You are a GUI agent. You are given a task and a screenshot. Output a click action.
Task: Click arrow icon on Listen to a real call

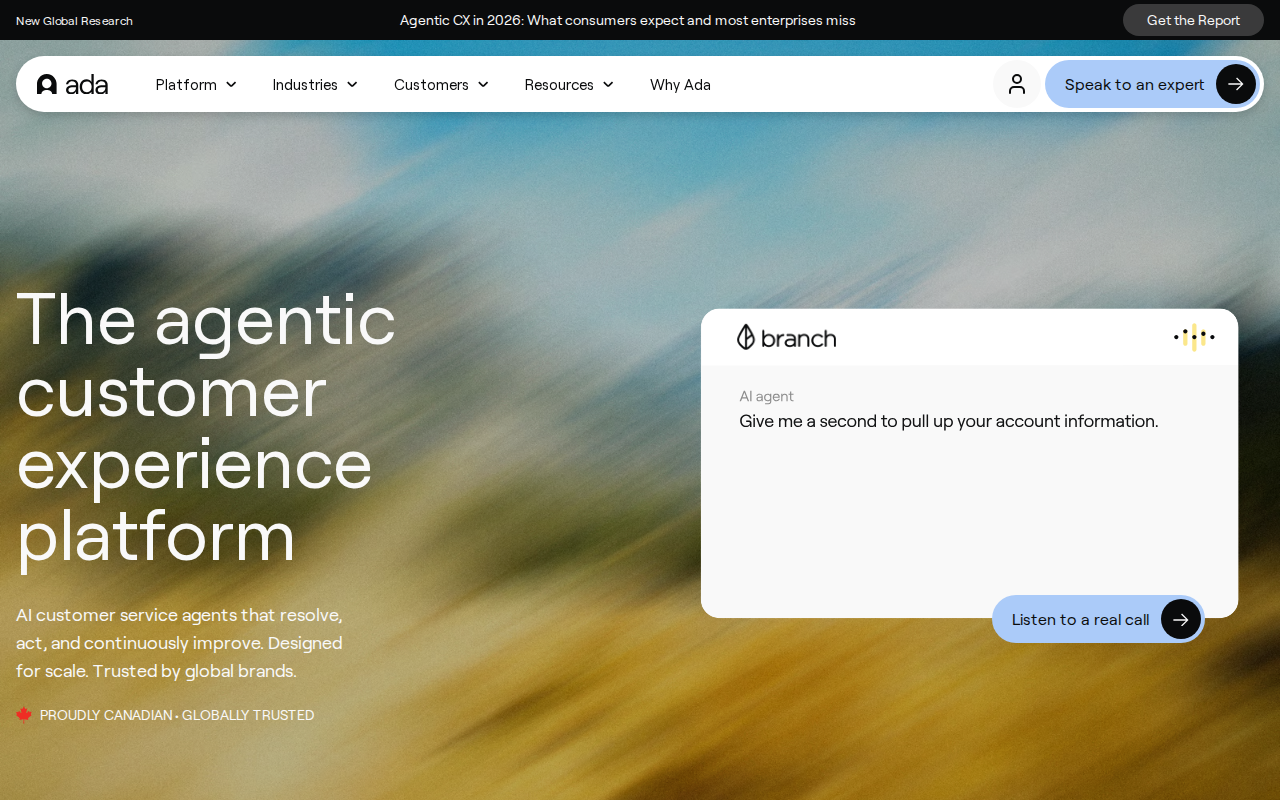pyautogui.click(x=1181, y=619)
